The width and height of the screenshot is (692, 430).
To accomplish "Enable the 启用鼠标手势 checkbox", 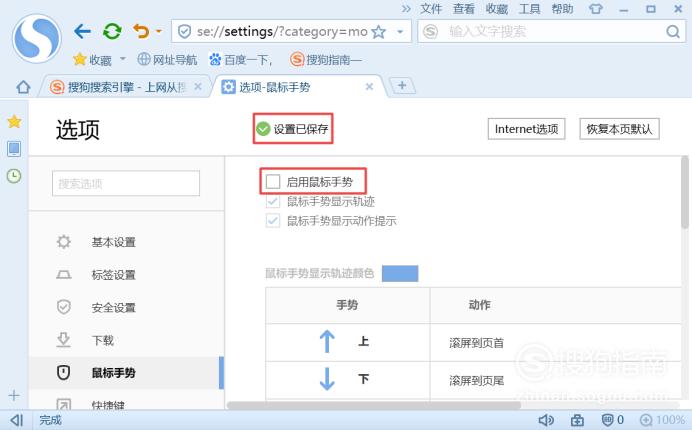I will coord(273,181).
